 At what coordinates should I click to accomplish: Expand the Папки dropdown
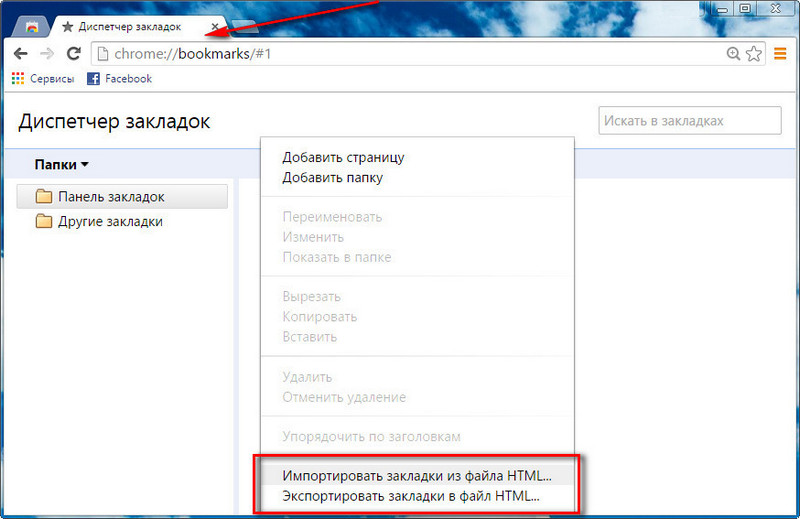tap(61, 165)
